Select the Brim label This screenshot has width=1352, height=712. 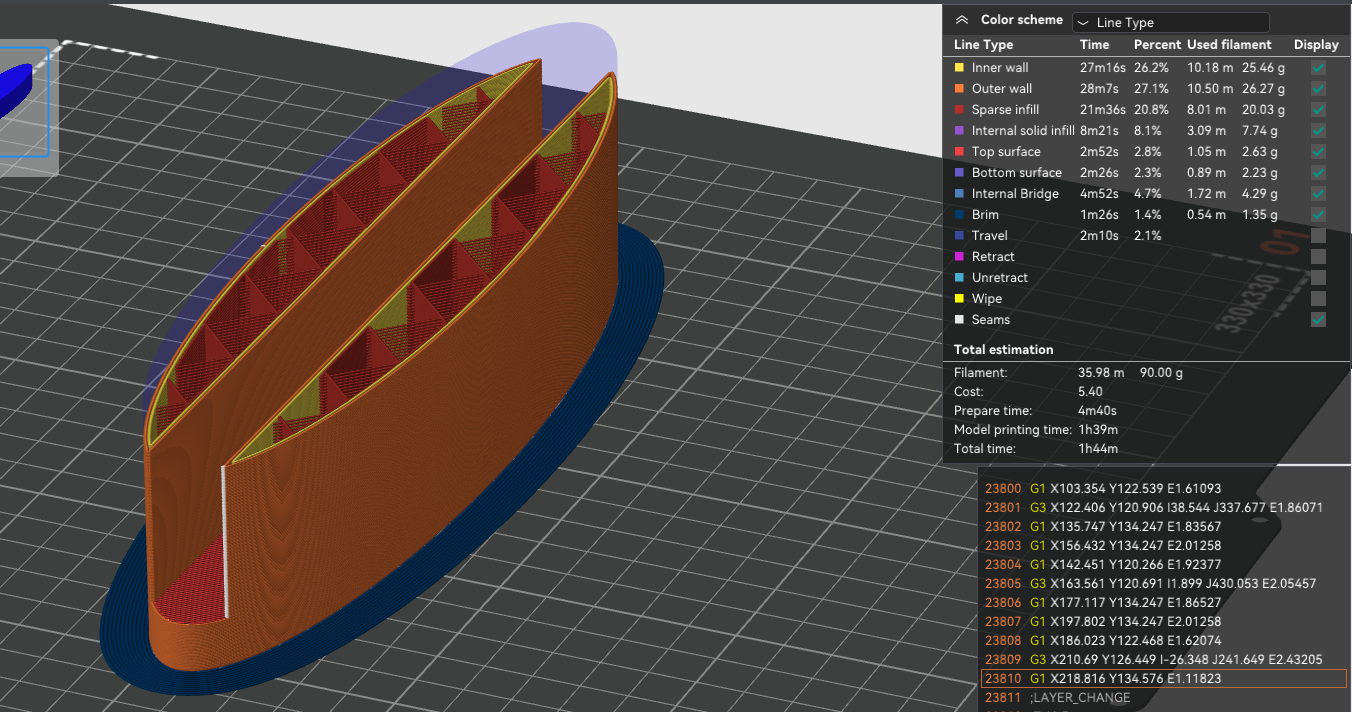985,215
